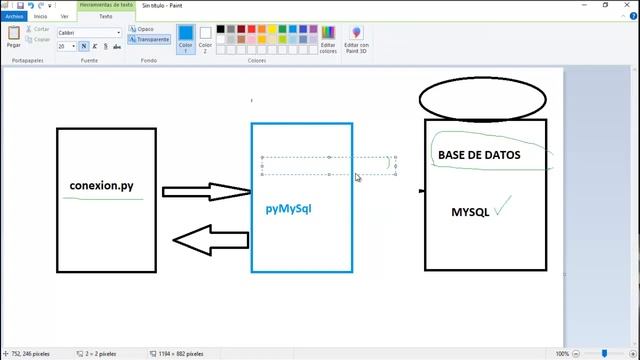The image size is (640, 360).
Task: Redo the last undone action
Action: tap(41, 5)
